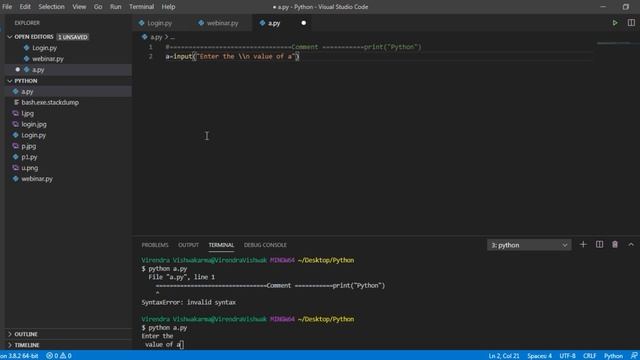The image size is (640, 360).
Task: Open the Terminal menu
Action: pyautogui.click(x=142, y=7)
